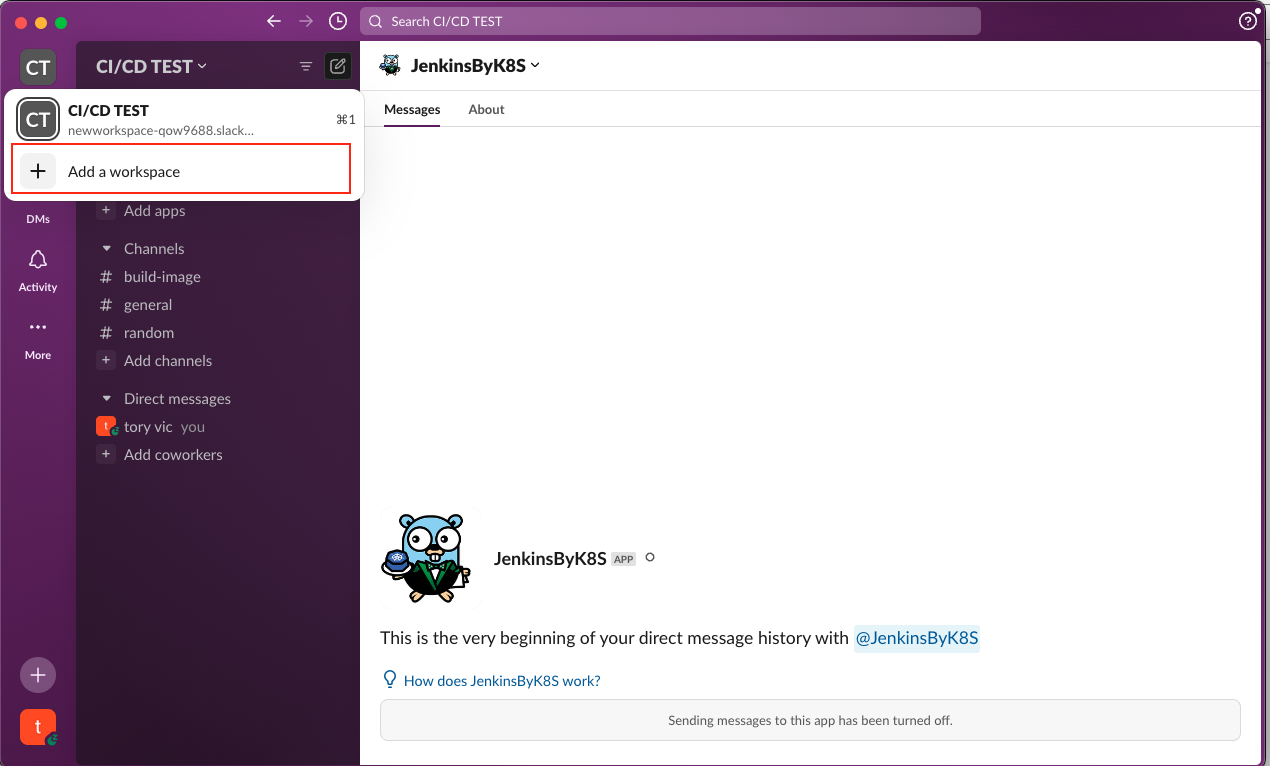Switch to the Messages tab
The image size is (1270, 766).
[412, 110]
